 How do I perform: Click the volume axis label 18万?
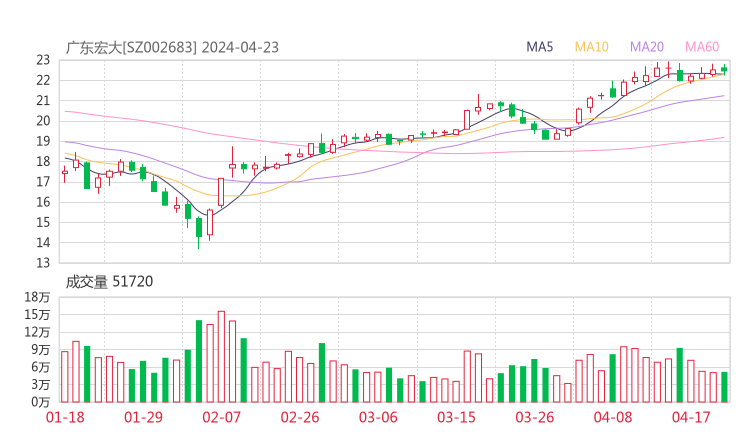[37, 297]
